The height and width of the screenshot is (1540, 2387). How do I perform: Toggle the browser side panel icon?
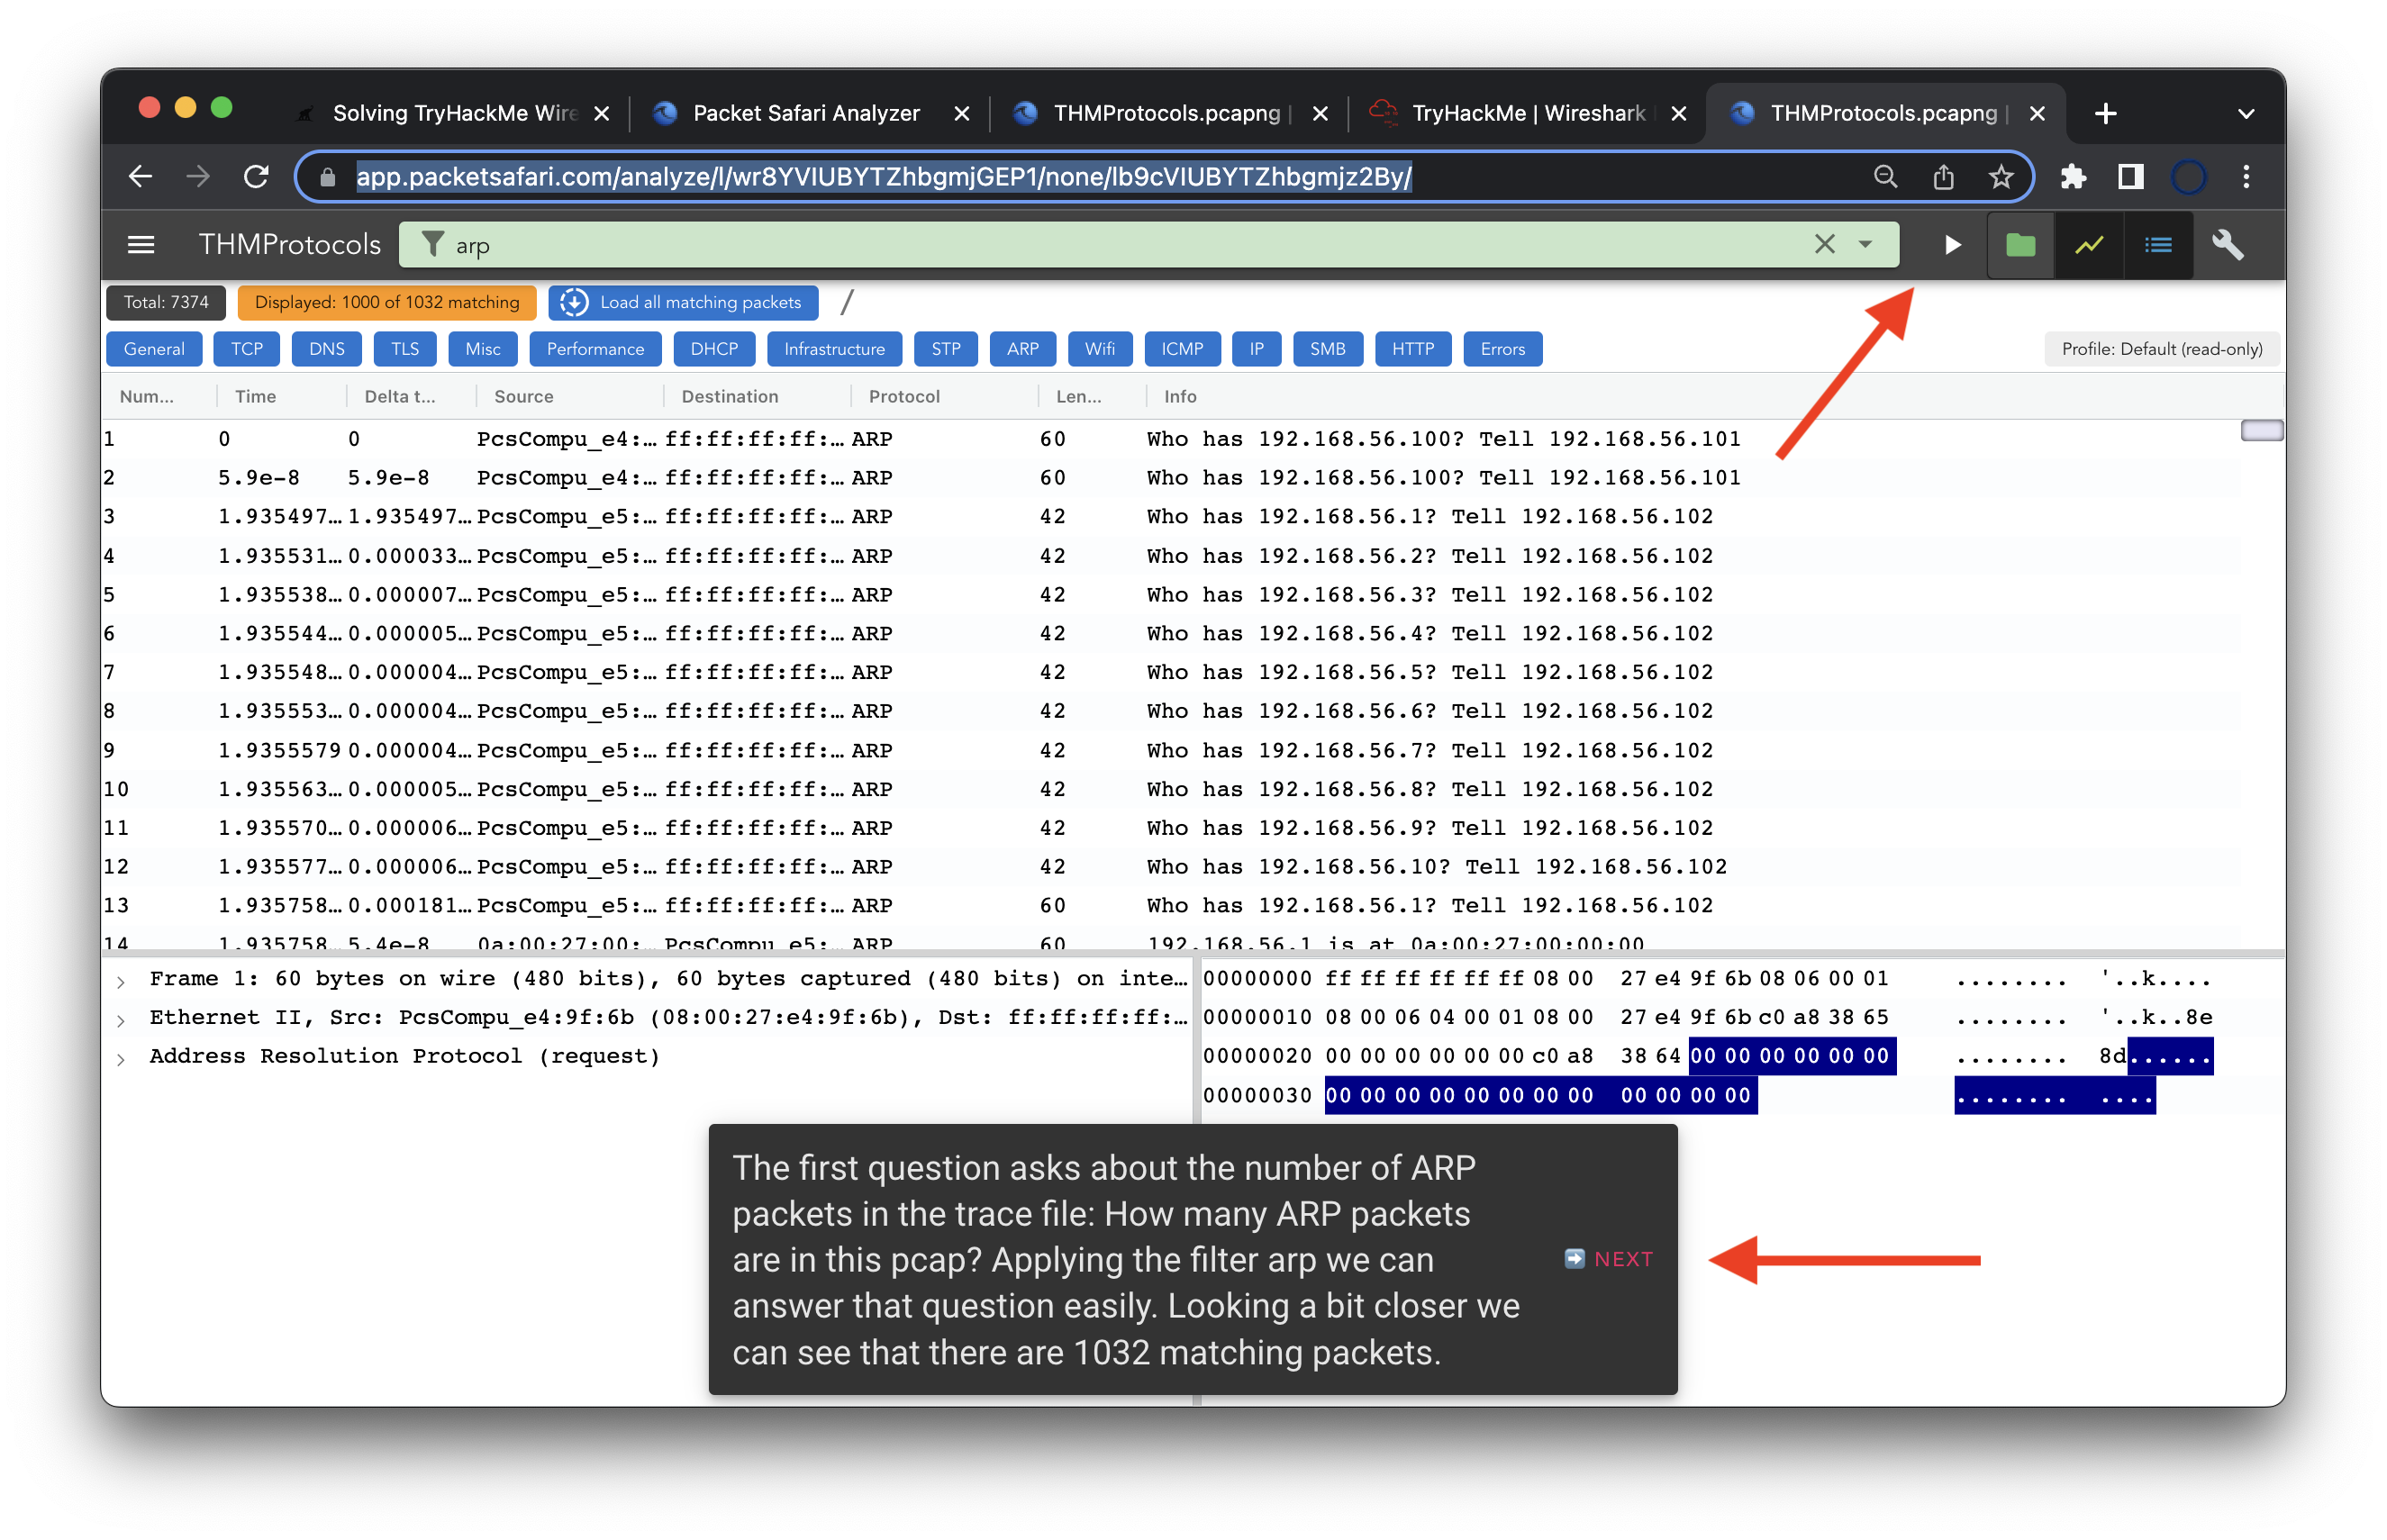2131,177
